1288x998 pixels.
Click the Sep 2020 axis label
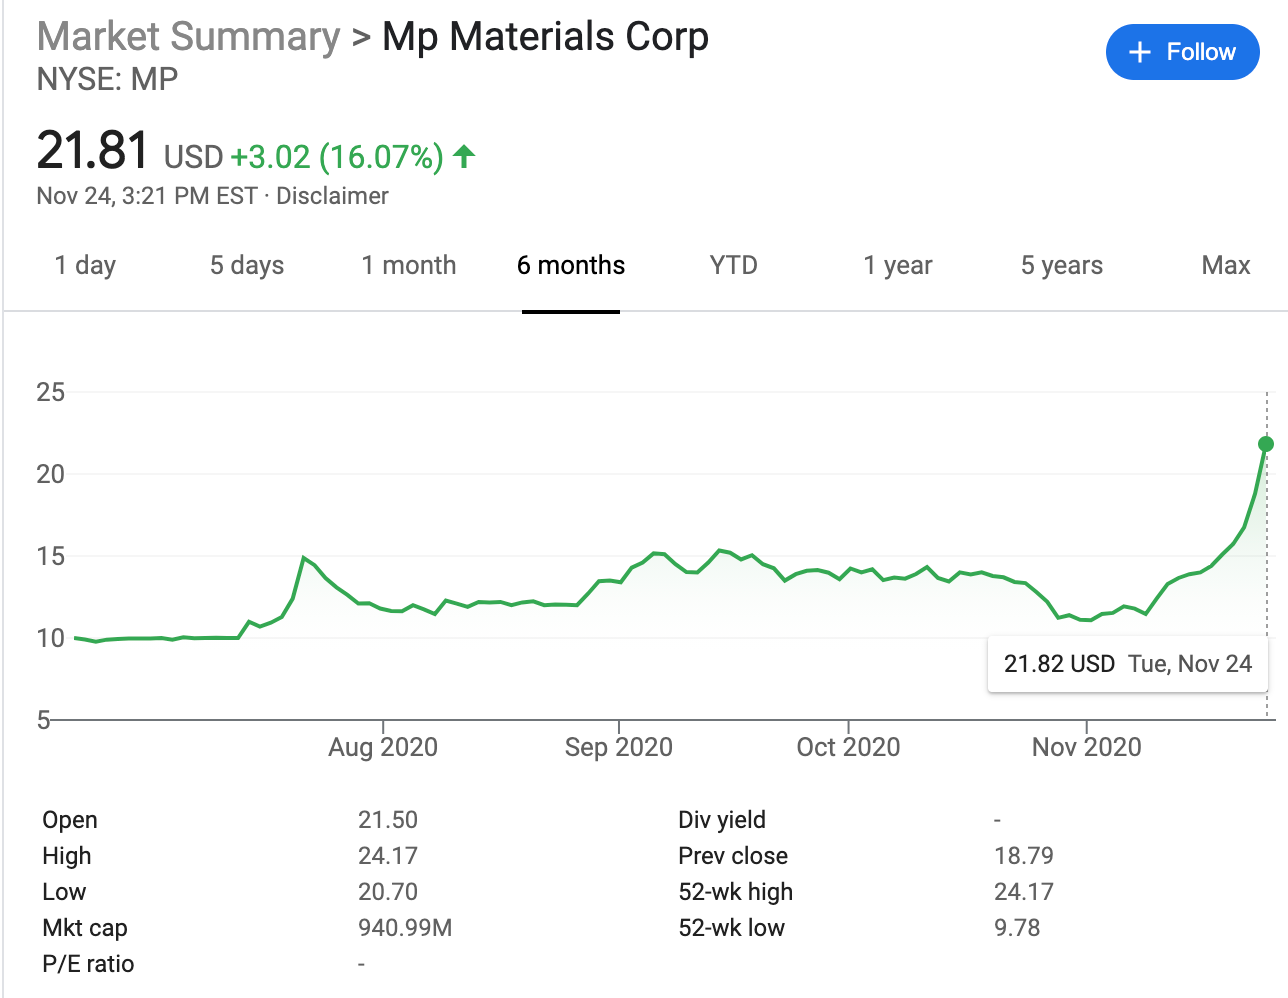[618, 747]
